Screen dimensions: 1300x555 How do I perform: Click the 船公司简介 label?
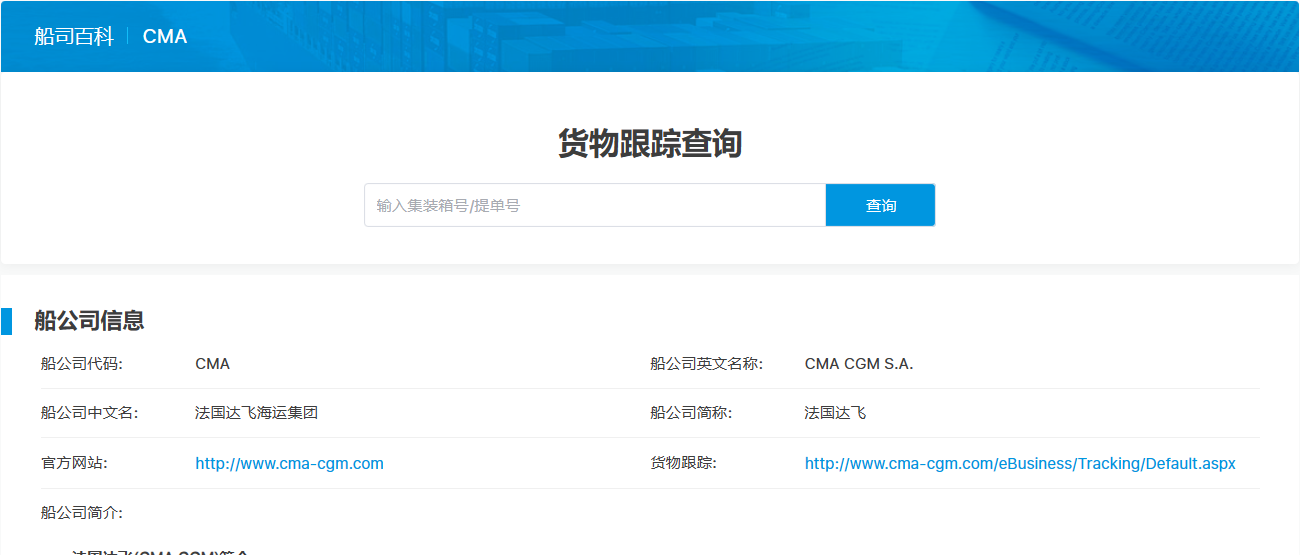(x=82, y=513)
